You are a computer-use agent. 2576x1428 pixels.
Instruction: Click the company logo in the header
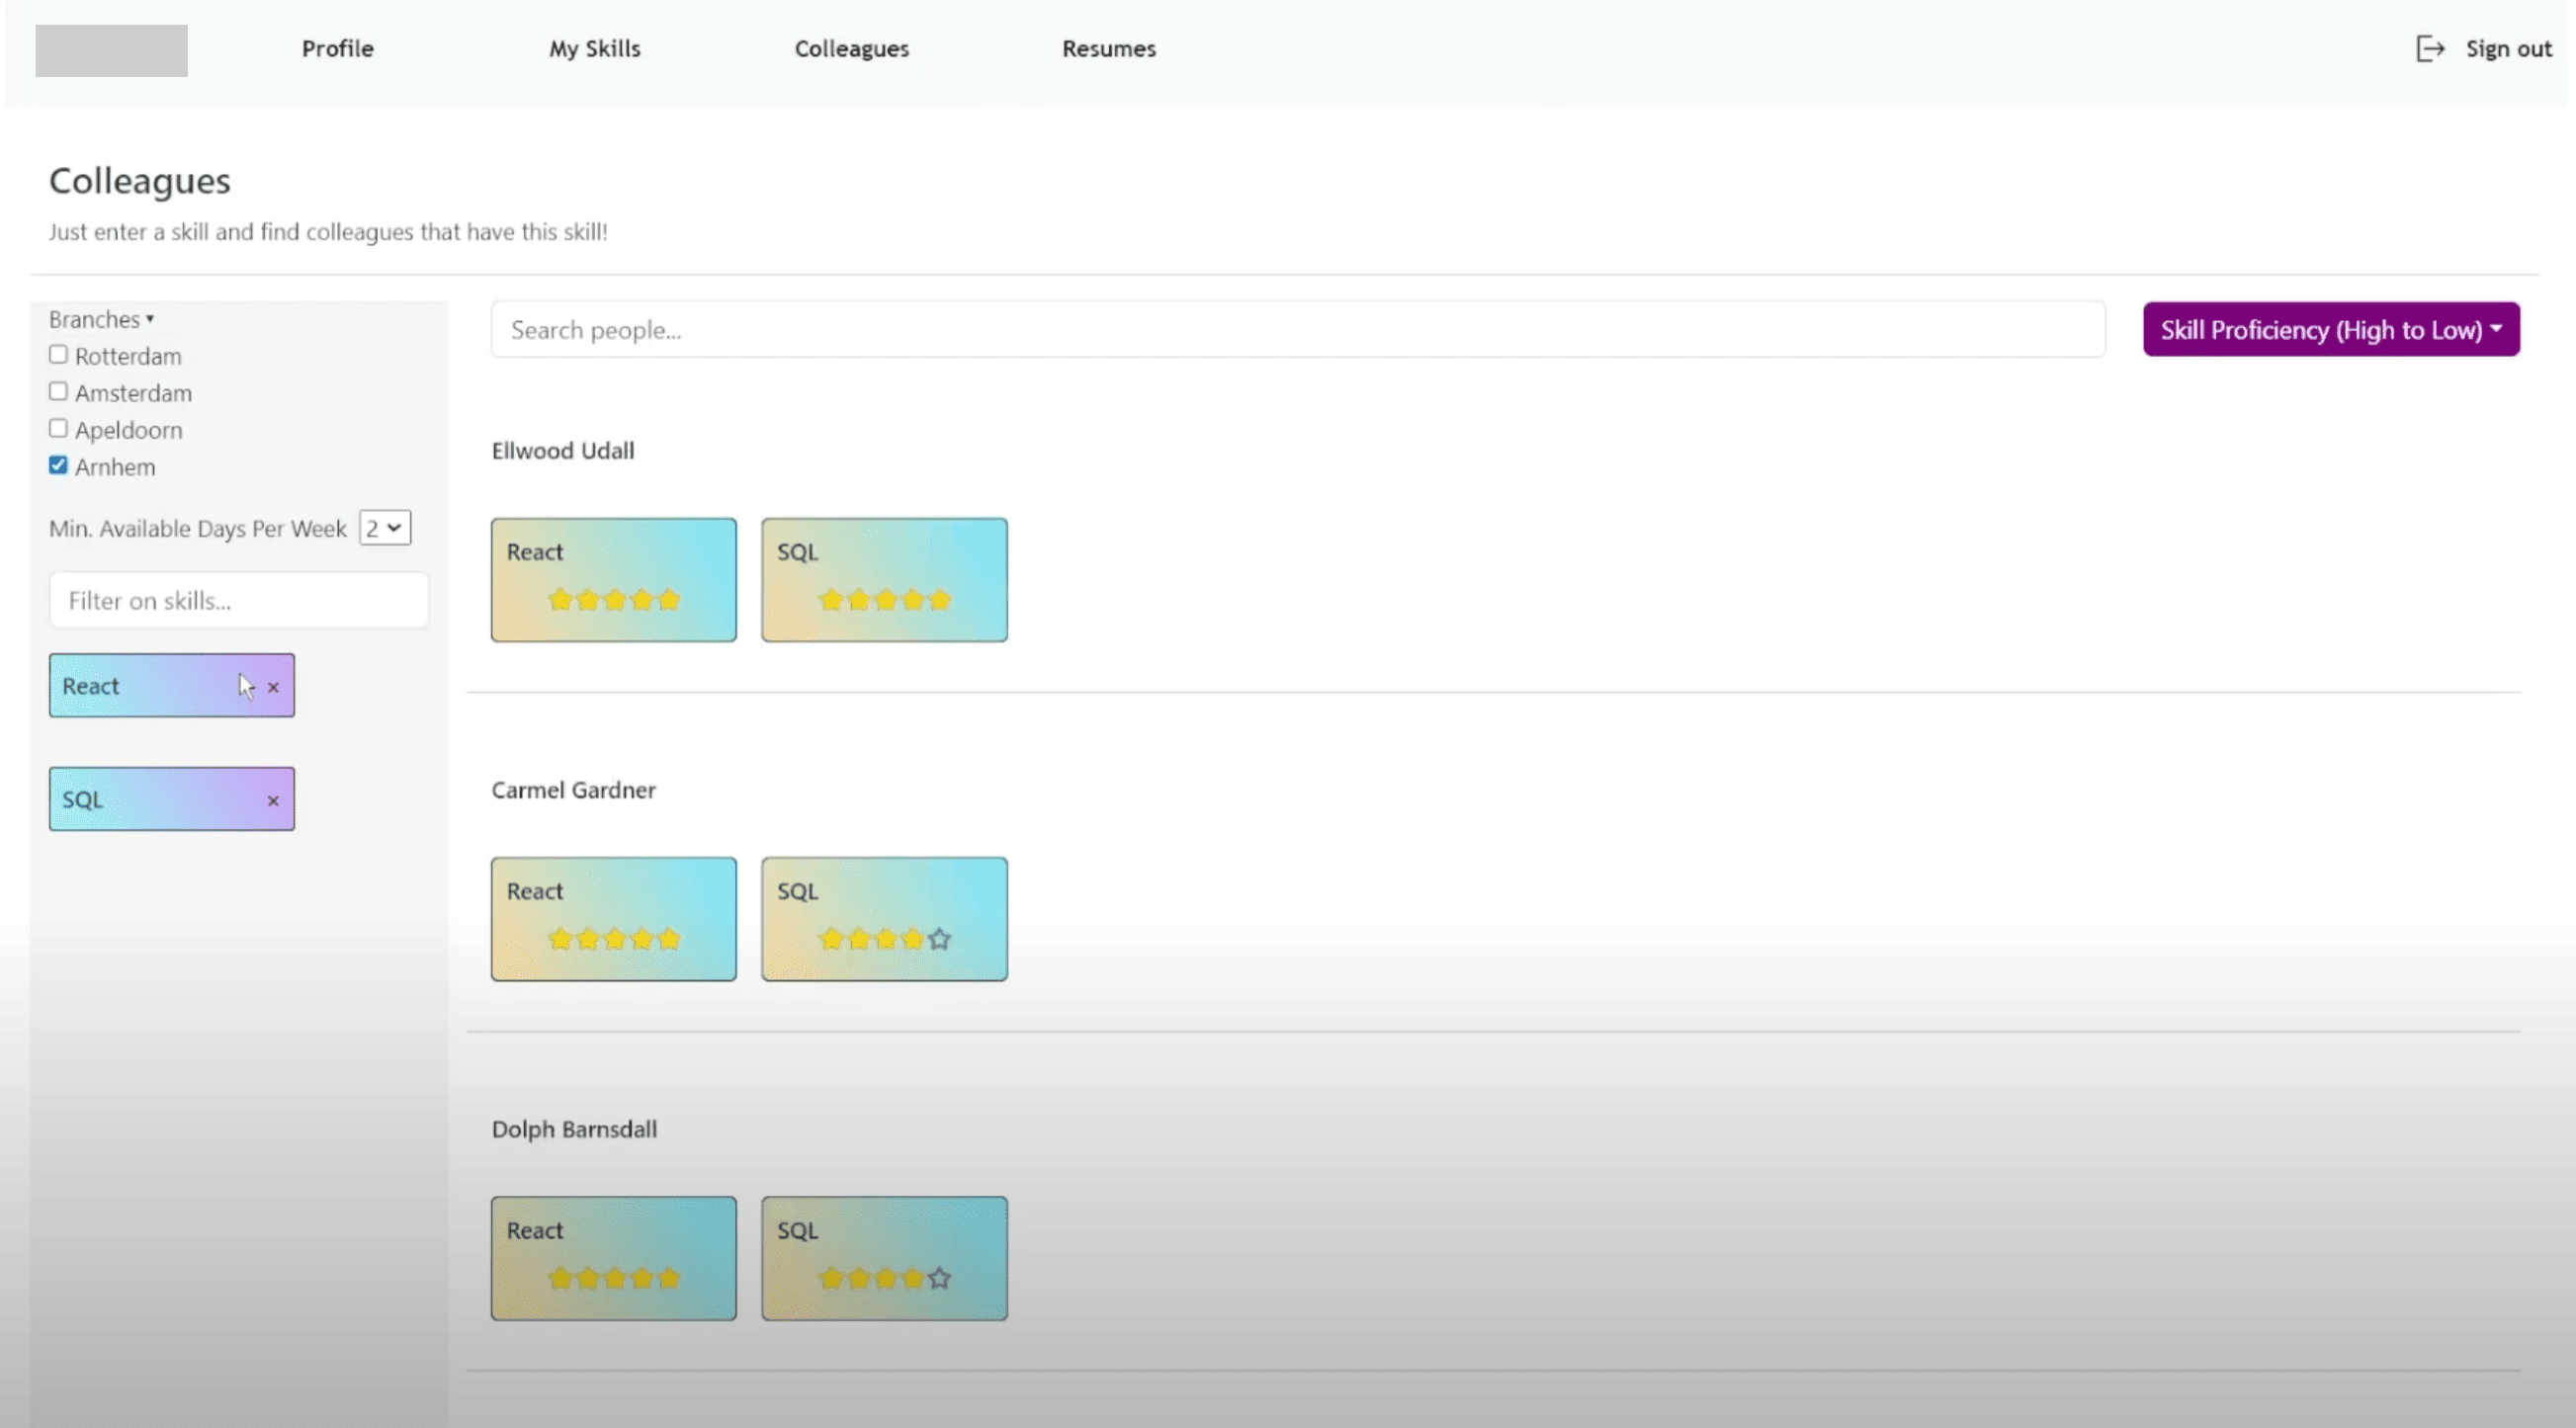coord(111,50)
